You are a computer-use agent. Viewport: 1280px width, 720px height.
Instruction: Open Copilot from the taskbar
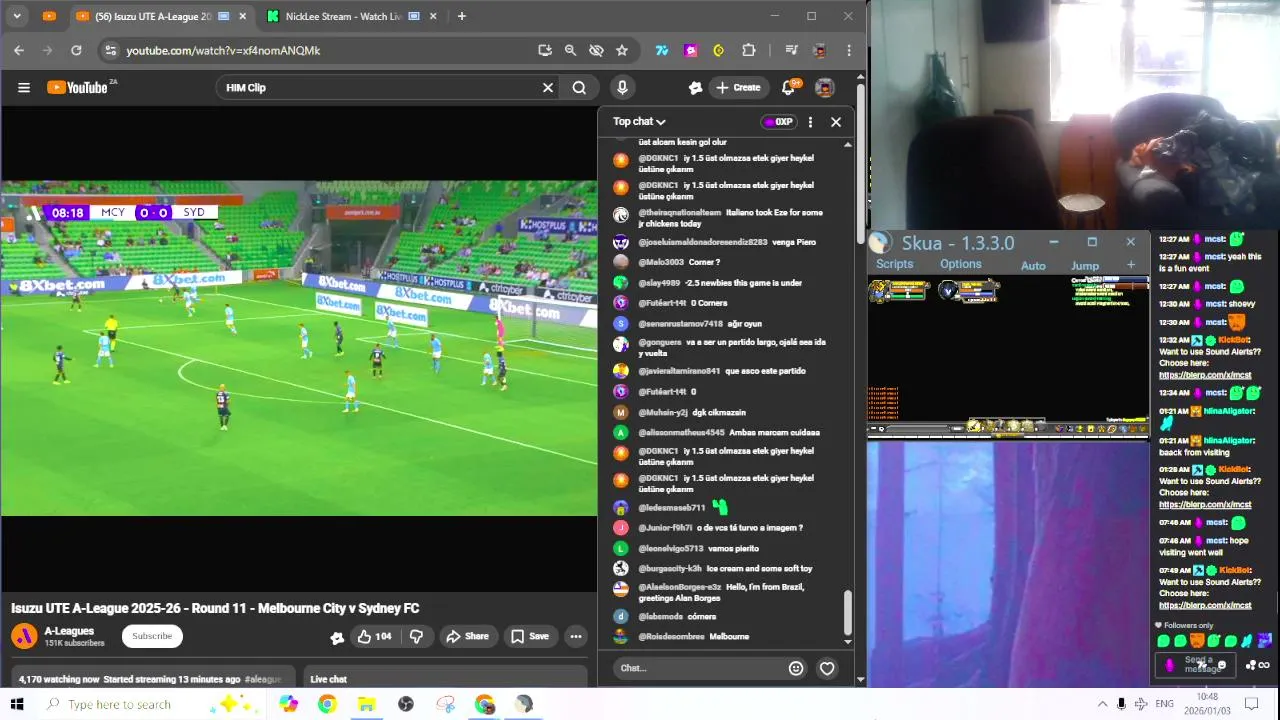(289, 704)
